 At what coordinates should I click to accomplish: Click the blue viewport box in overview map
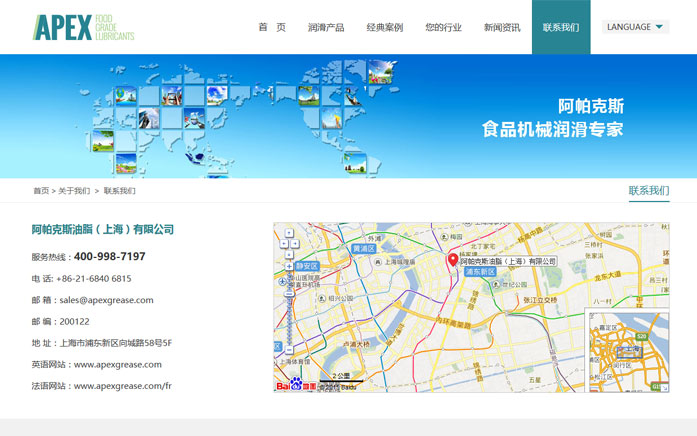629,352
